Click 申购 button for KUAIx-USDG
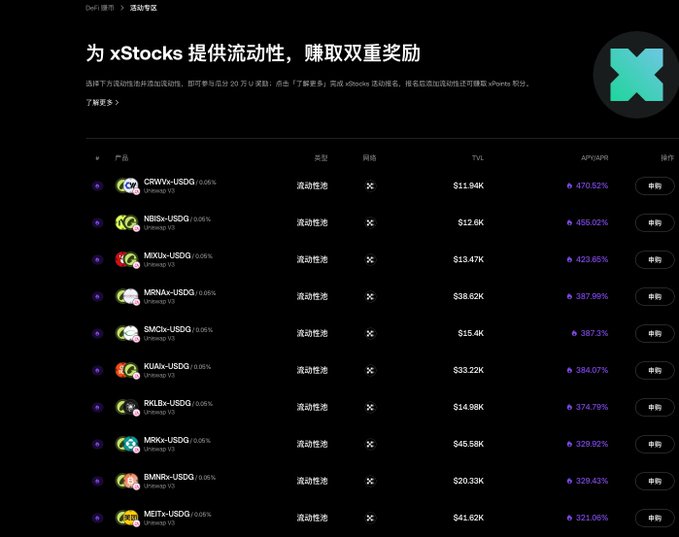 (654, 370)
